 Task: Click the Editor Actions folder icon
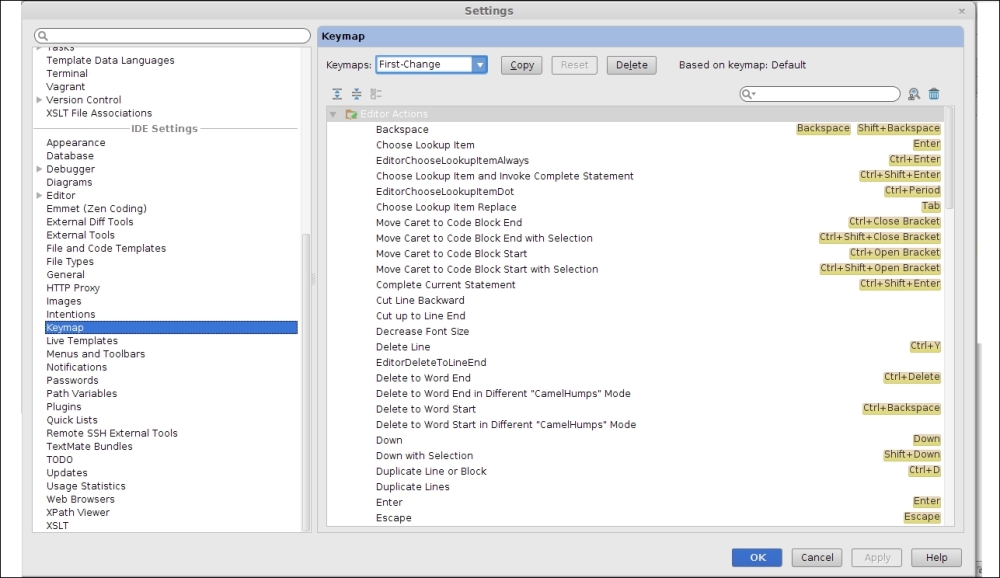pos(351,114)
